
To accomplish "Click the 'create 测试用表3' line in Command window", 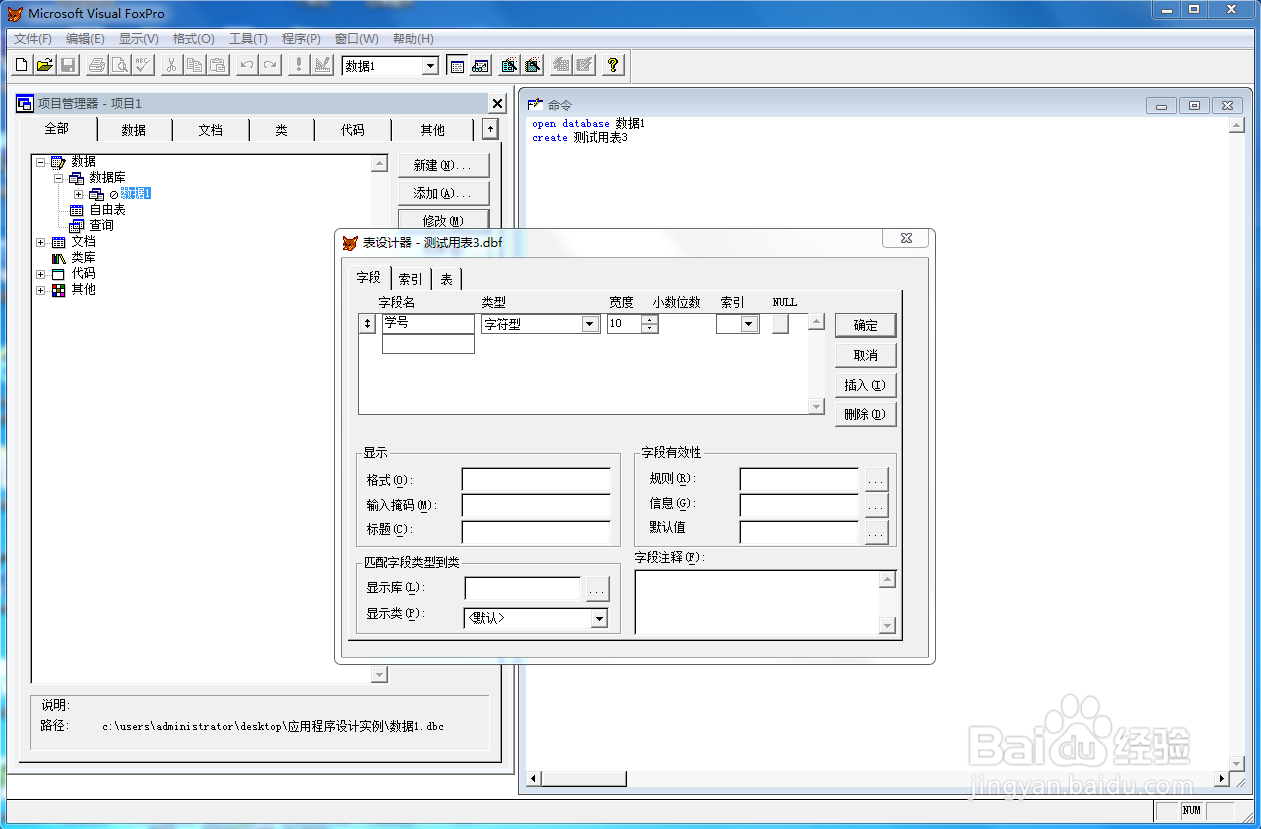I will [x=580, y=138].
